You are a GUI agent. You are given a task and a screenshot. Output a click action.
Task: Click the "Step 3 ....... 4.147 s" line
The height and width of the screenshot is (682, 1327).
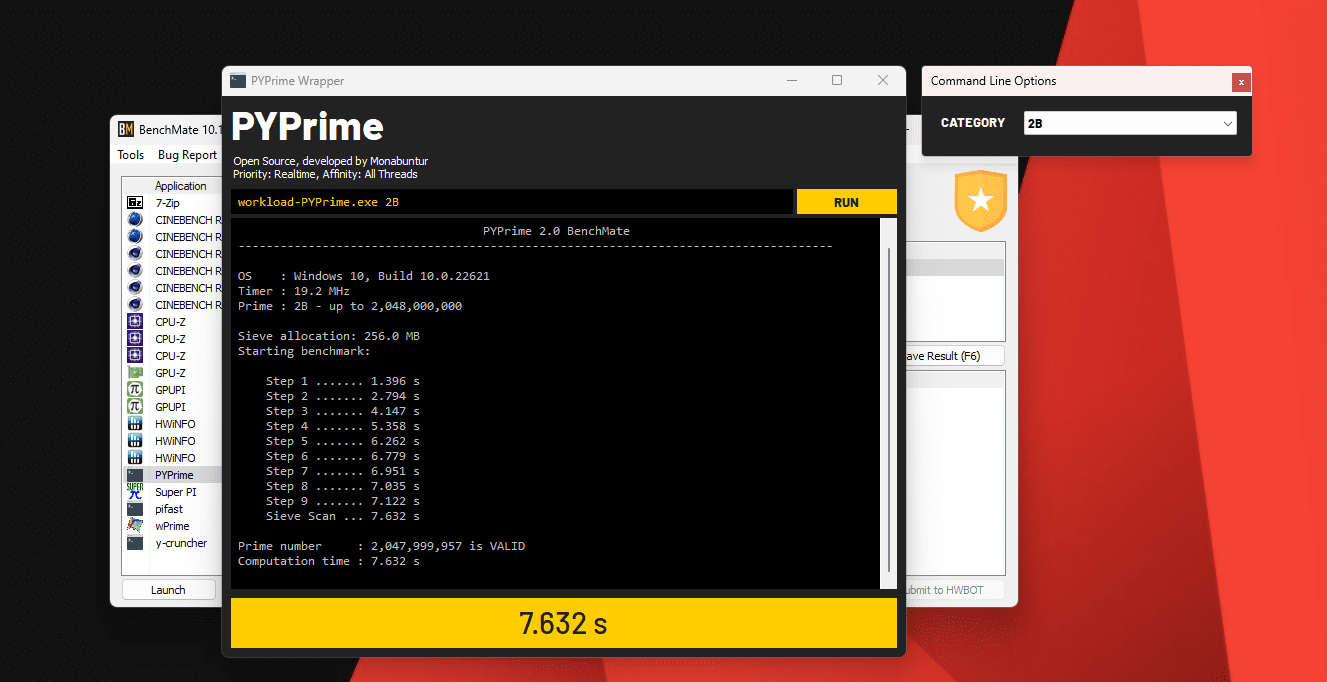[x=343, y=411]
